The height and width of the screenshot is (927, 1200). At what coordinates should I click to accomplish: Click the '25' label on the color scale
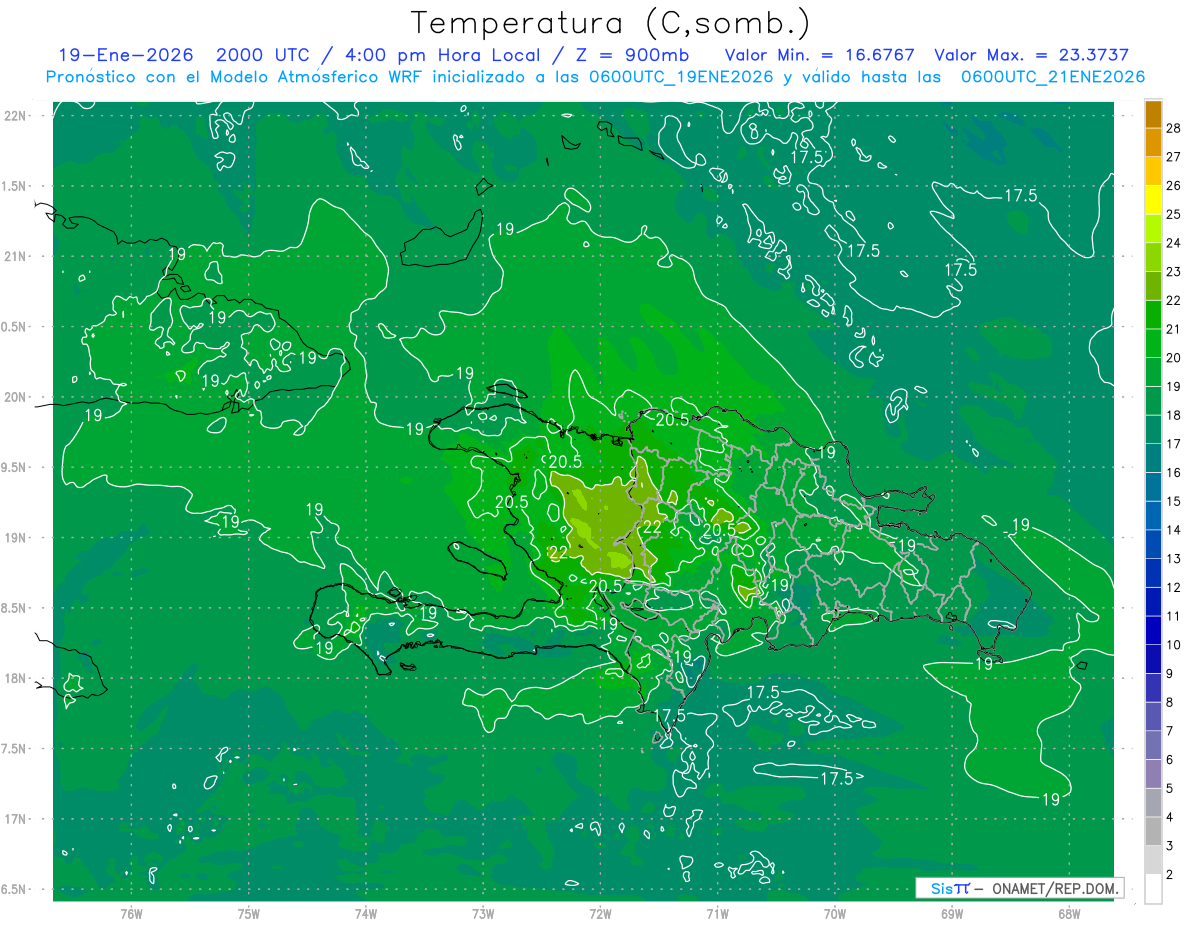1174,214
